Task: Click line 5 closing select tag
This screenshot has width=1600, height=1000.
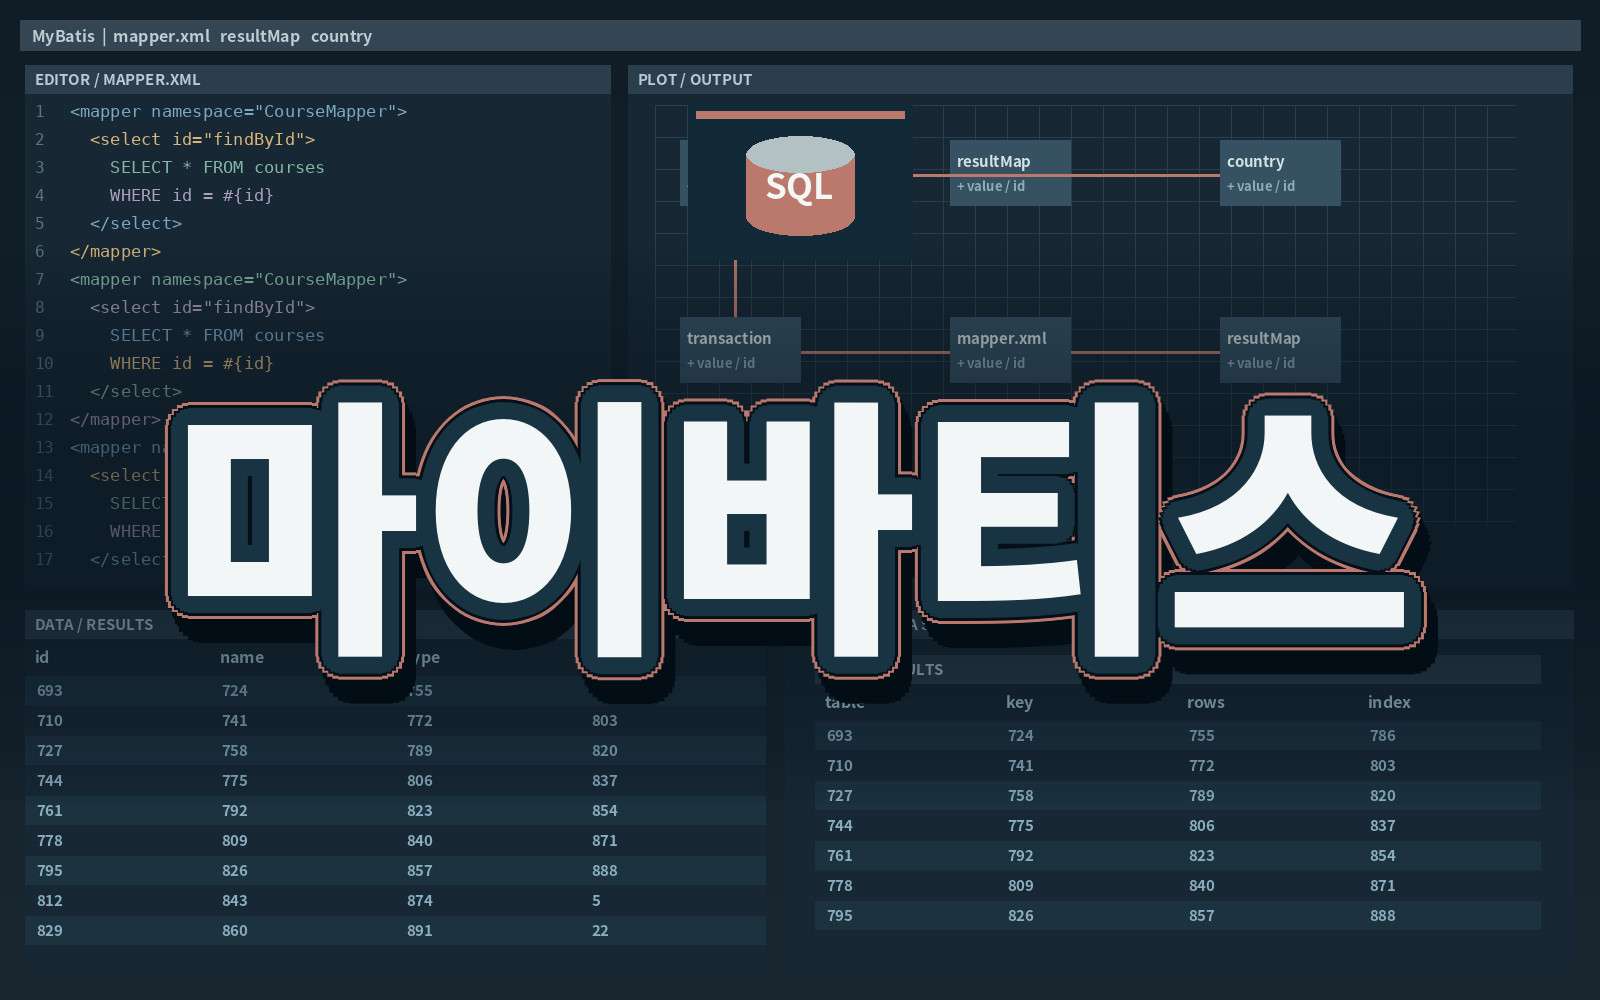Action: coord(136,223)
